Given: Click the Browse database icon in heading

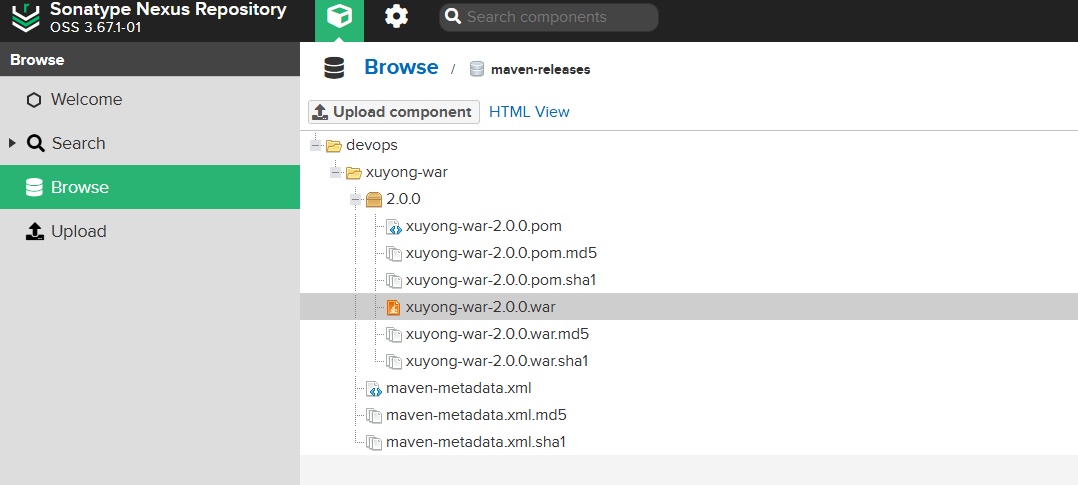Looking at the screenshot, I should tap(334, 68).
